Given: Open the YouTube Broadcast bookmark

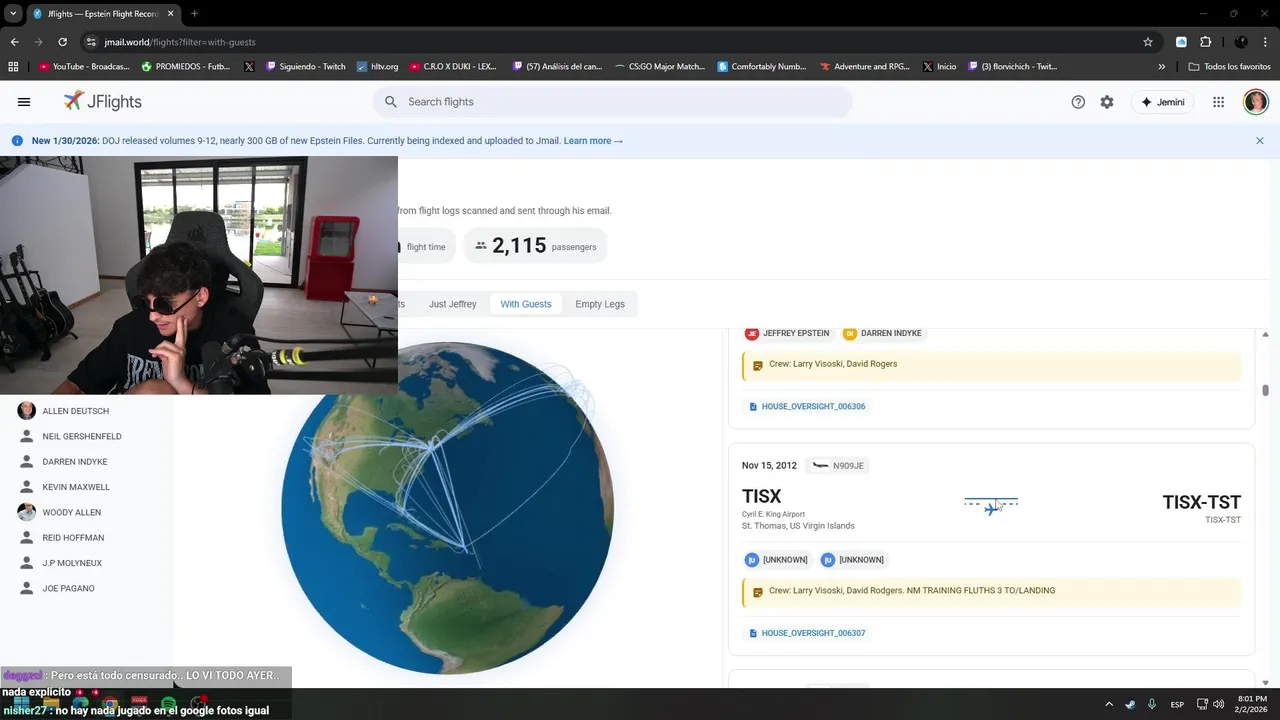Looking at the screenshot, I should click(x=84, y=67).
